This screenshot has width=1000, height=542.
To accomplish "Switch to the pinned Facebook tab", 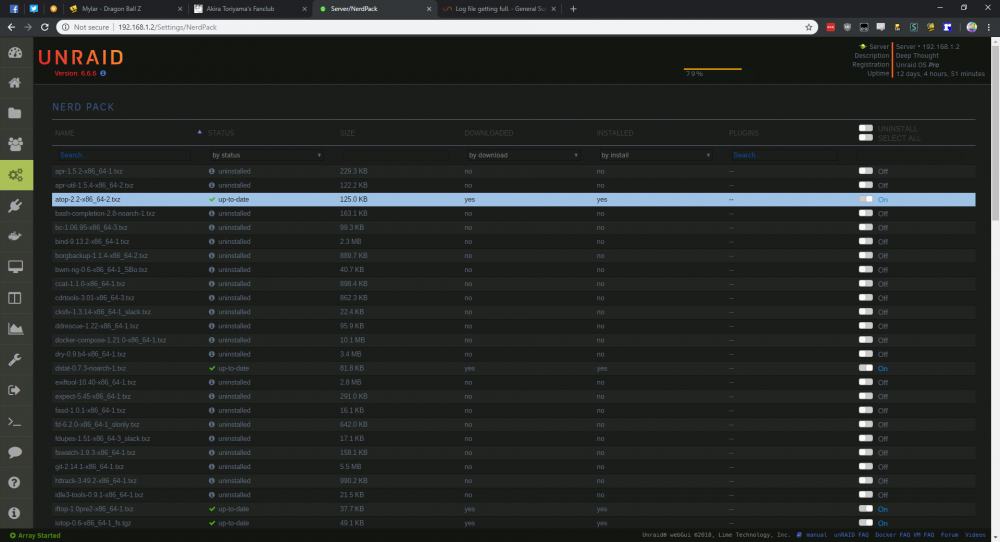I will click(x=14, y=9).
